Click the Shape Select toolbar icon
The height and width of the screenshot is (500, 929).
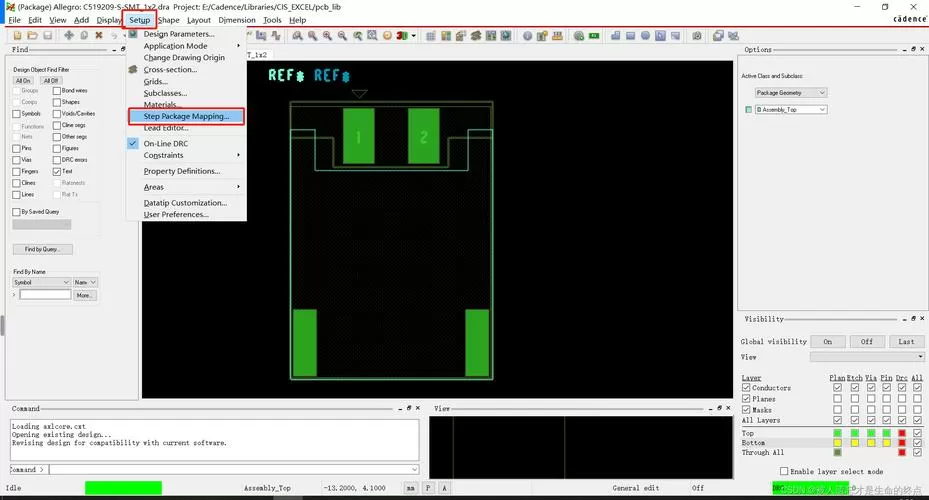point(660,36)
